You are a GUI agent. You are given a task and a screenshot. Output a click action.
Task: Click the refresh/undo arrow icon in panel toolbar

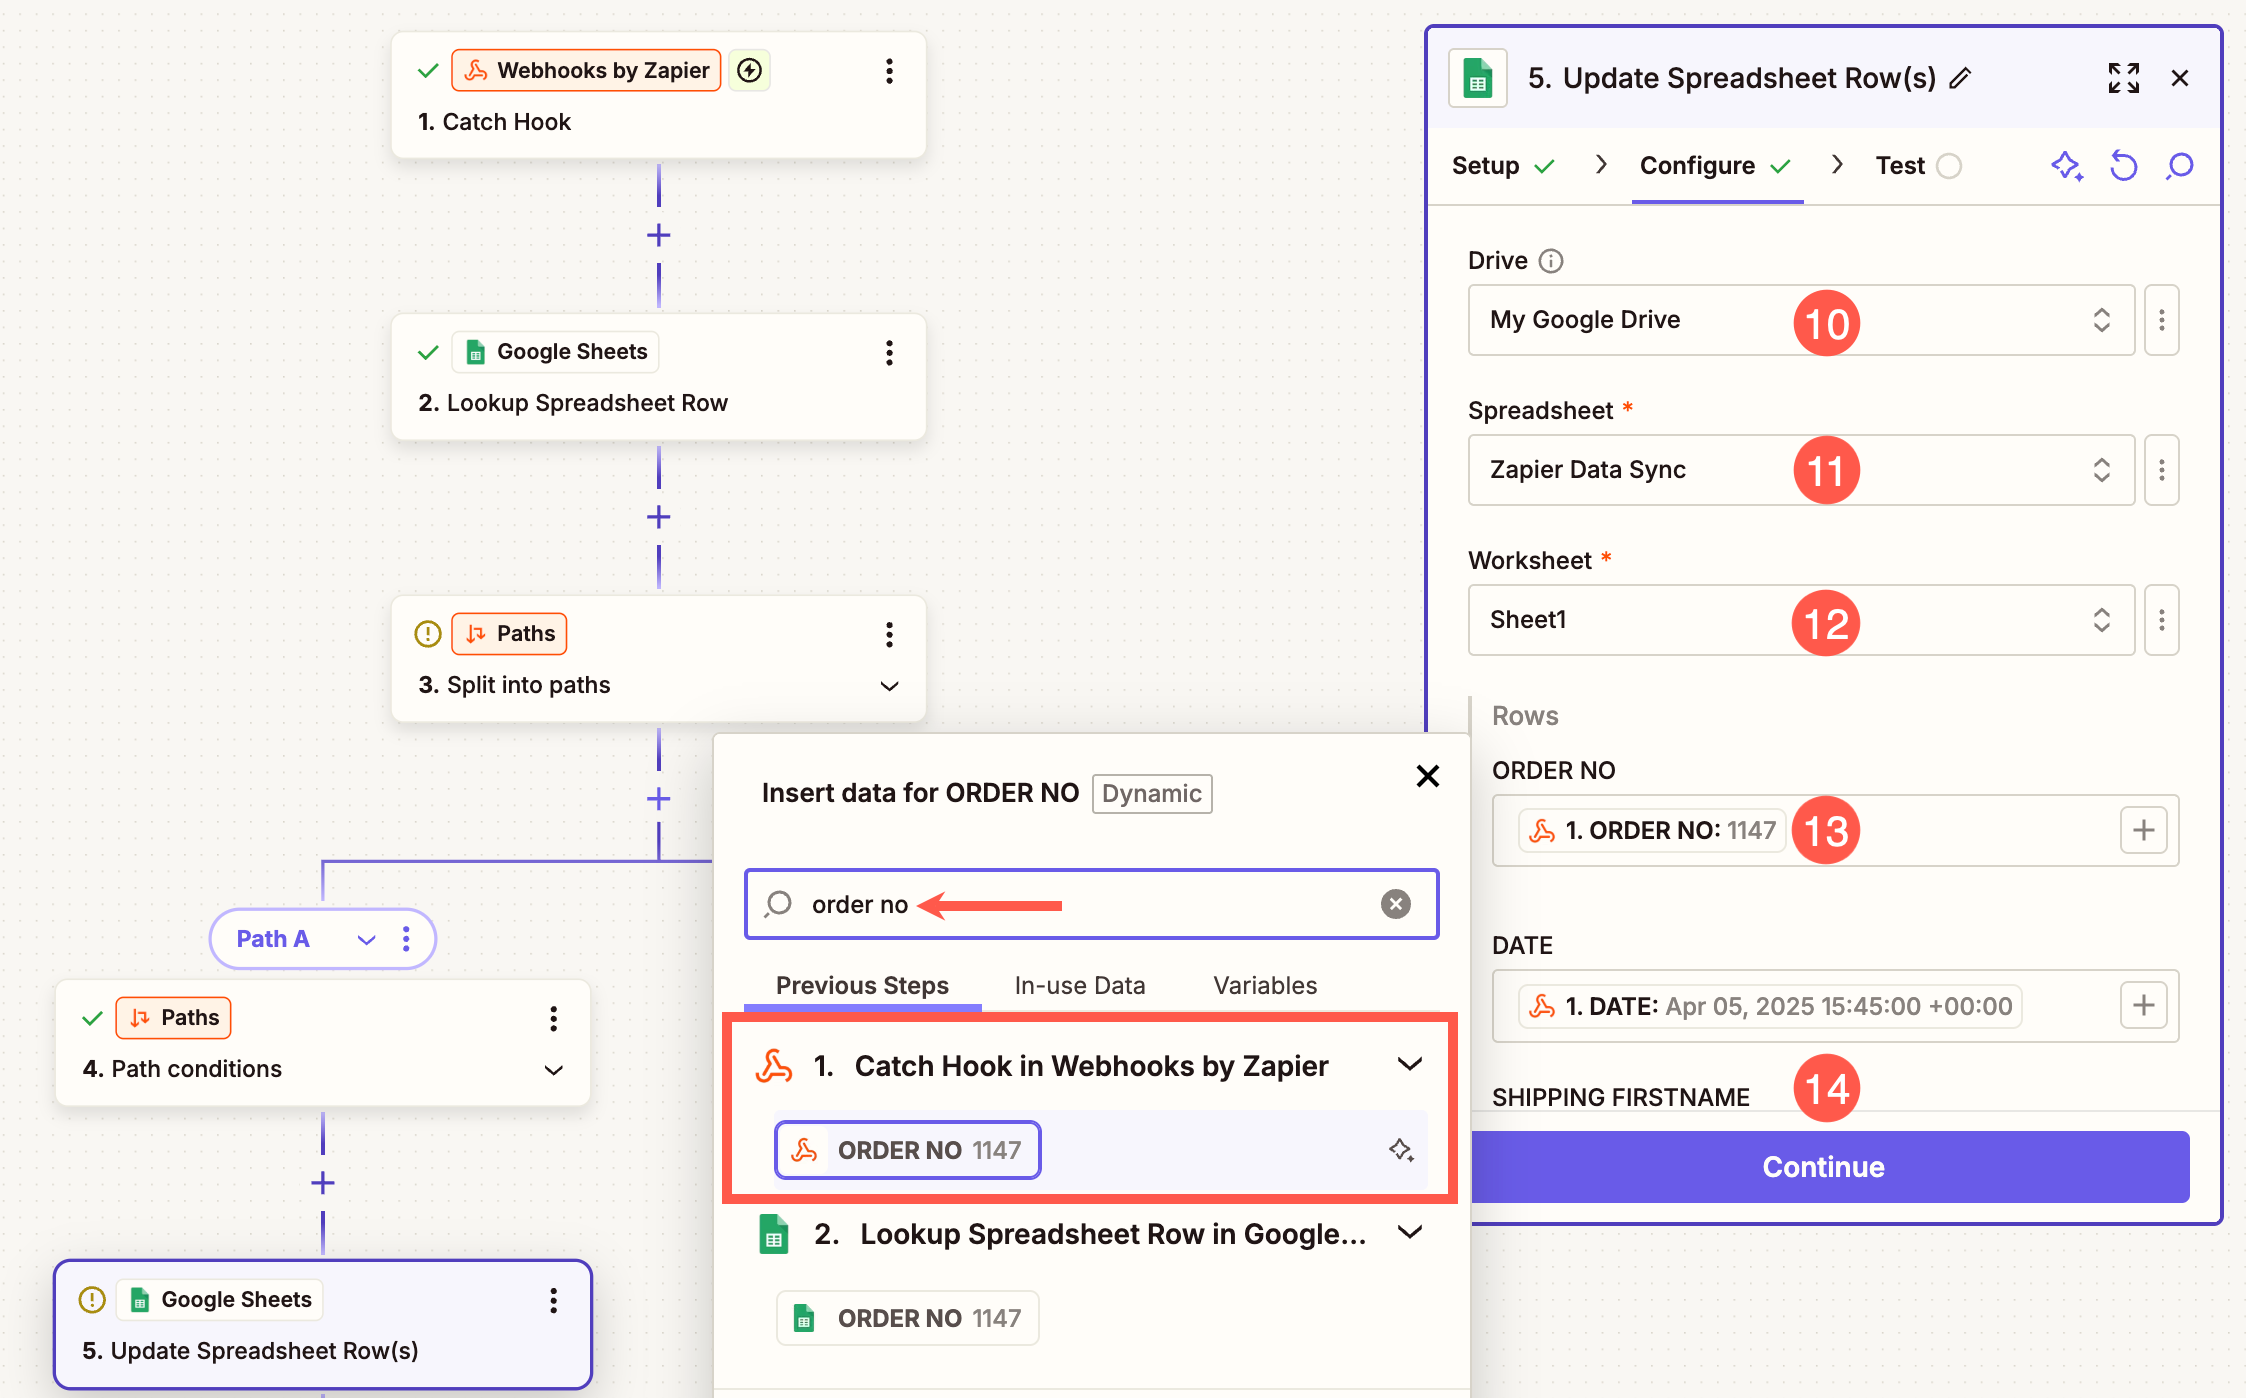coord(2123,166)
